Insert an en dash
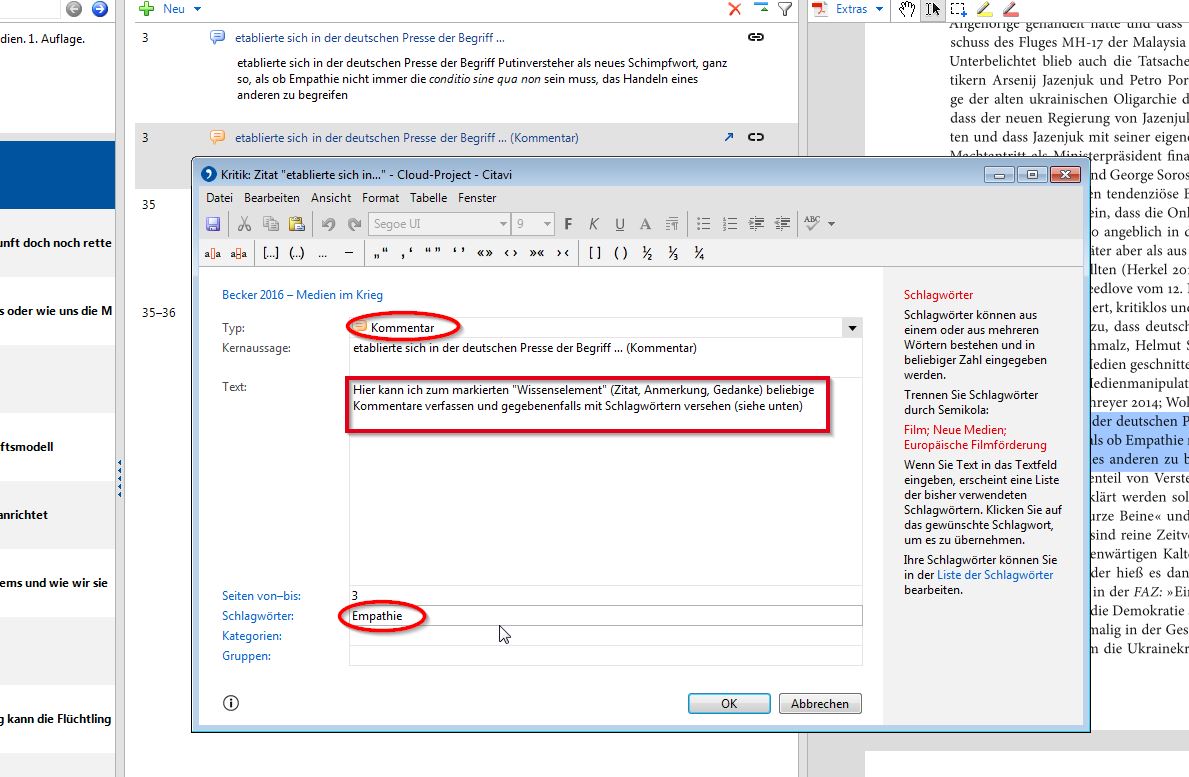 click(349, 253)
